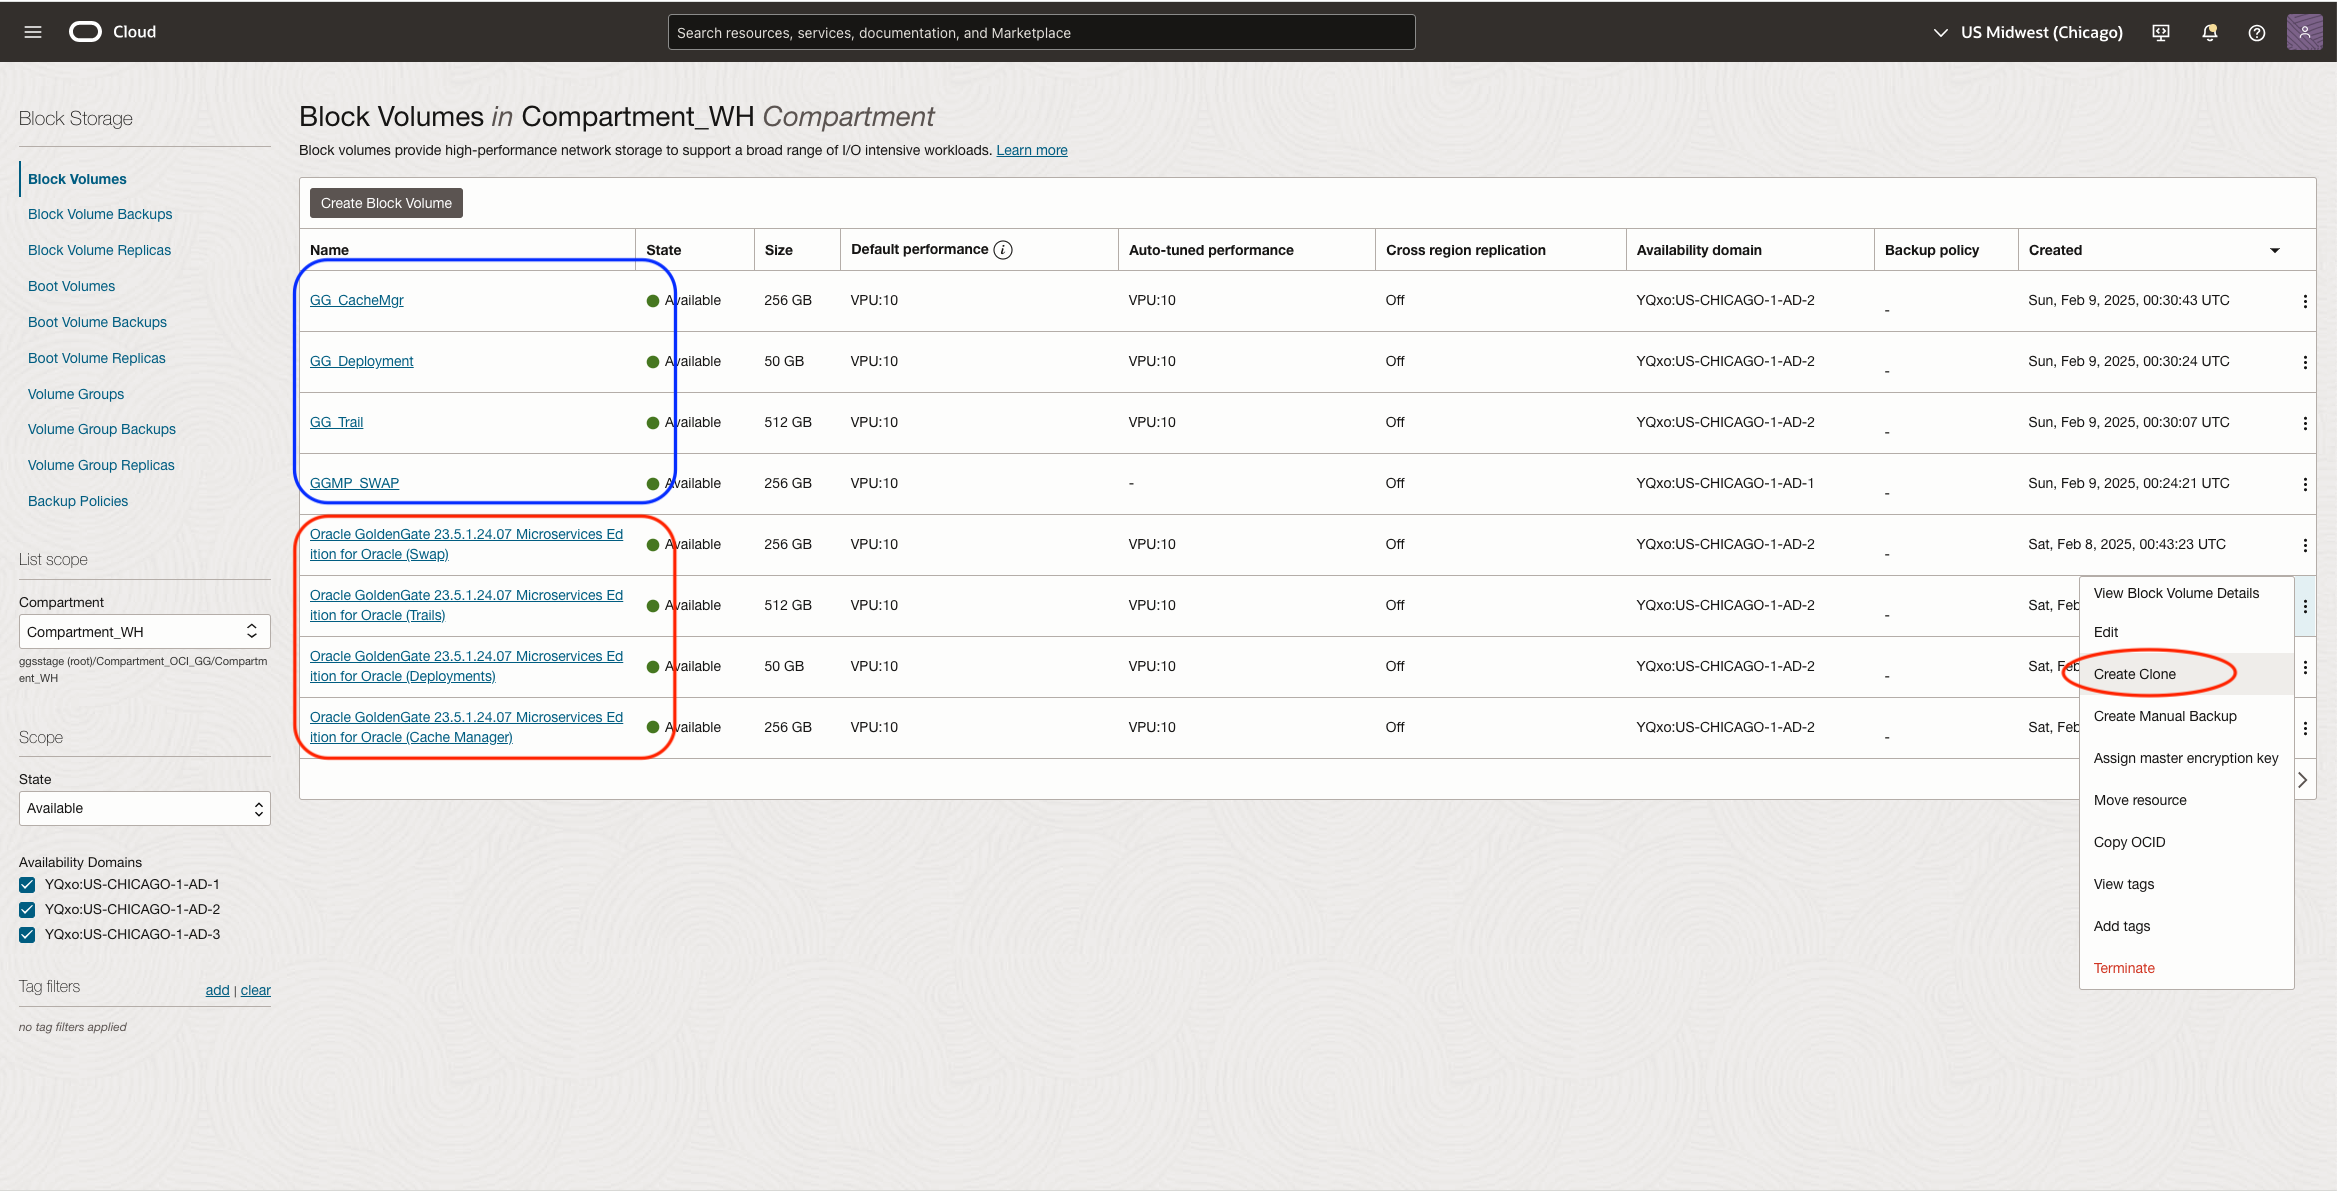The height and width of the screenshot is (1191, 2337).
Task: Open the help question mark icon
Action: (x=2257, y=32)
